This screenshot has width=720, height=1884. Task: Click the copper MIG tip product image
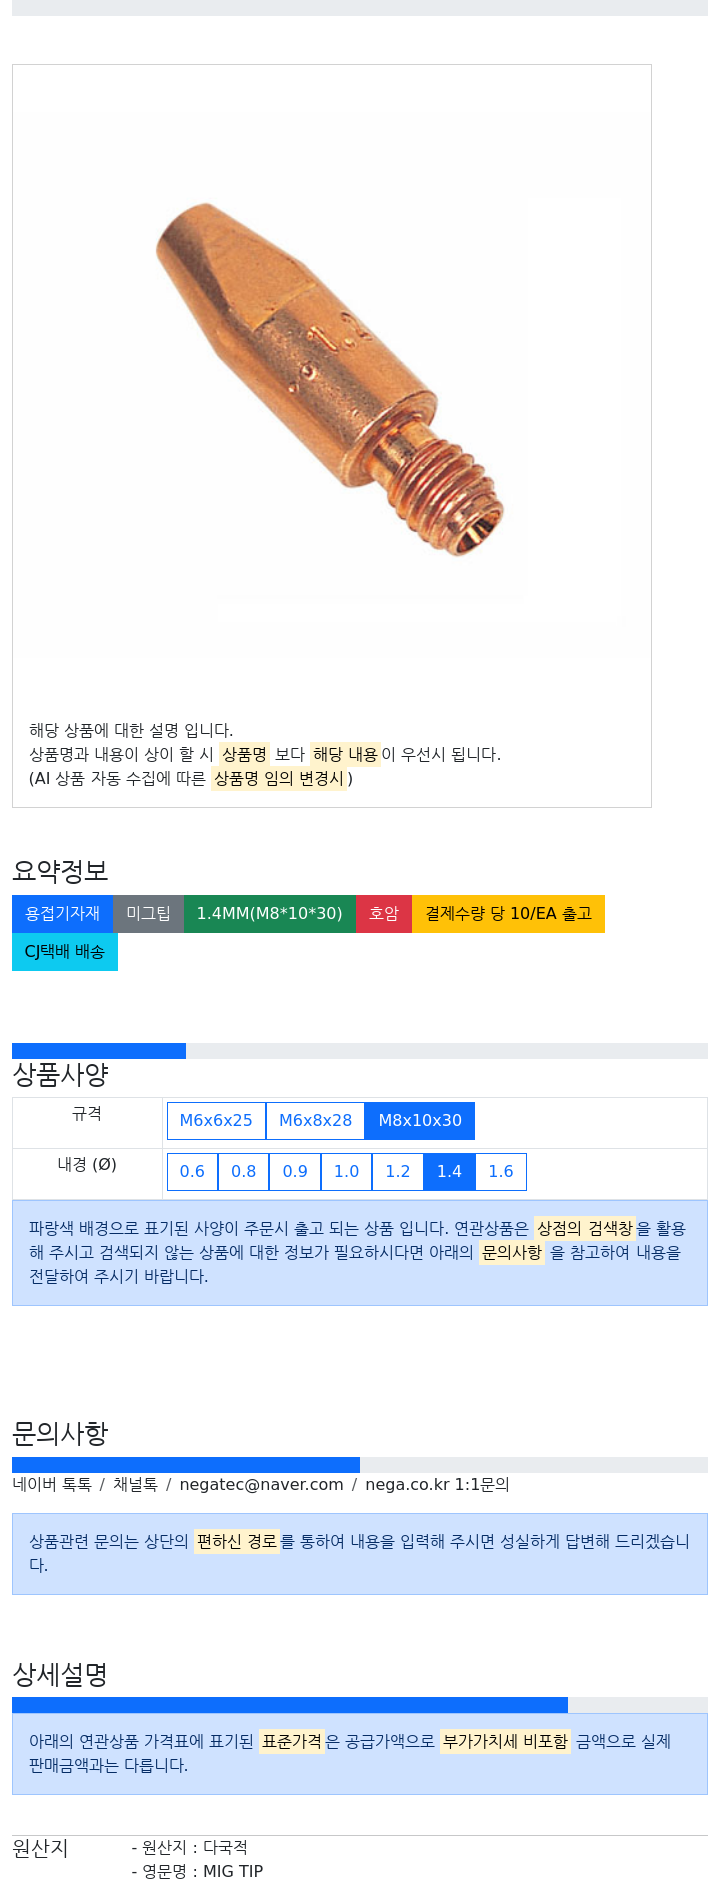(330, 380)
